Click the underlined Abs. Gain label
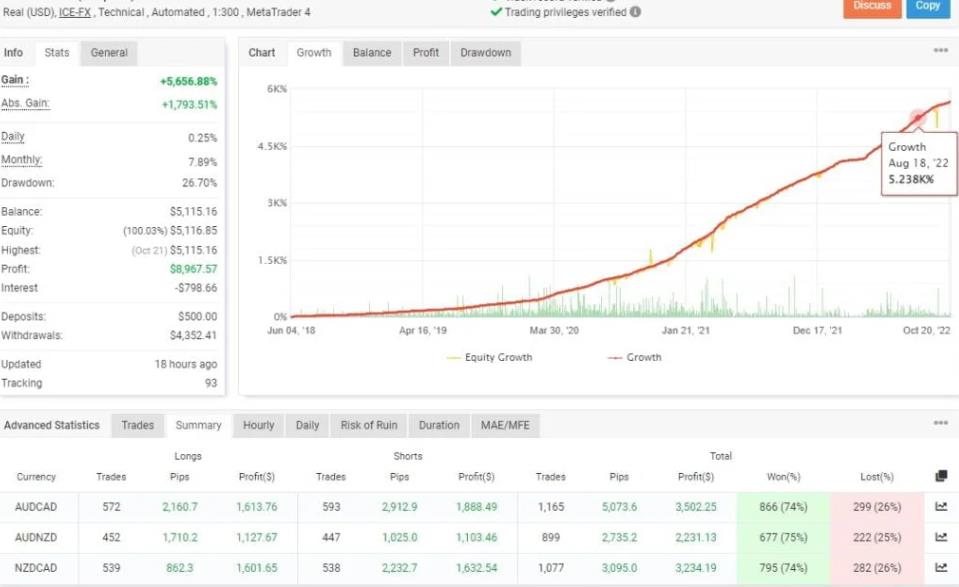959x587 pixels. point(25,104)
